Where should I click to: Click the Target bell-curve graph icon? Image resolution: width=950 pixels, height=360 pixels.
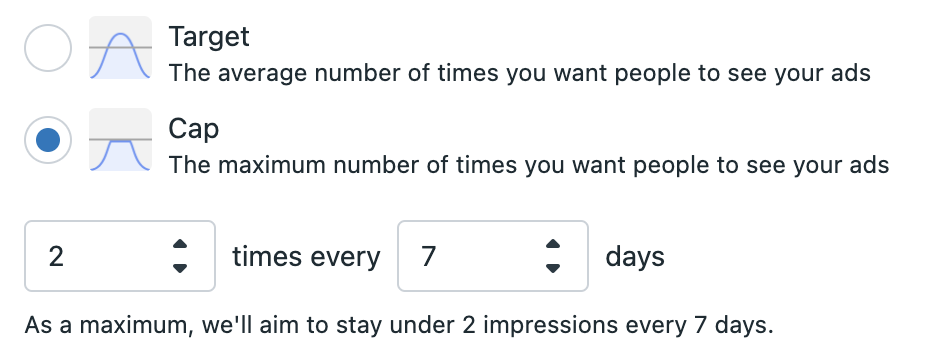(x=120, y=48)
